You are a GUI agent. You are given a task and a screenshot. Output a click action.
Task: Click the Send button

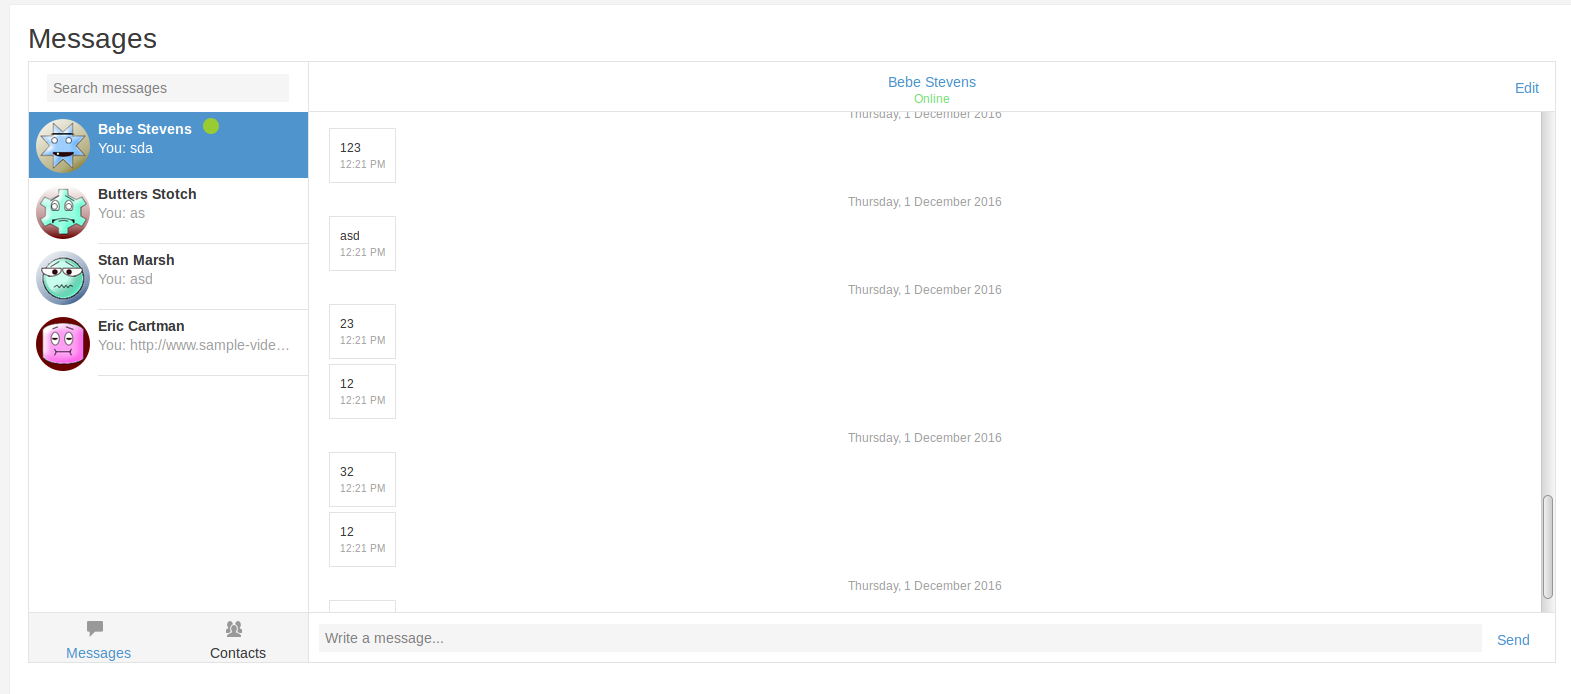click(x=1513, y=640)
